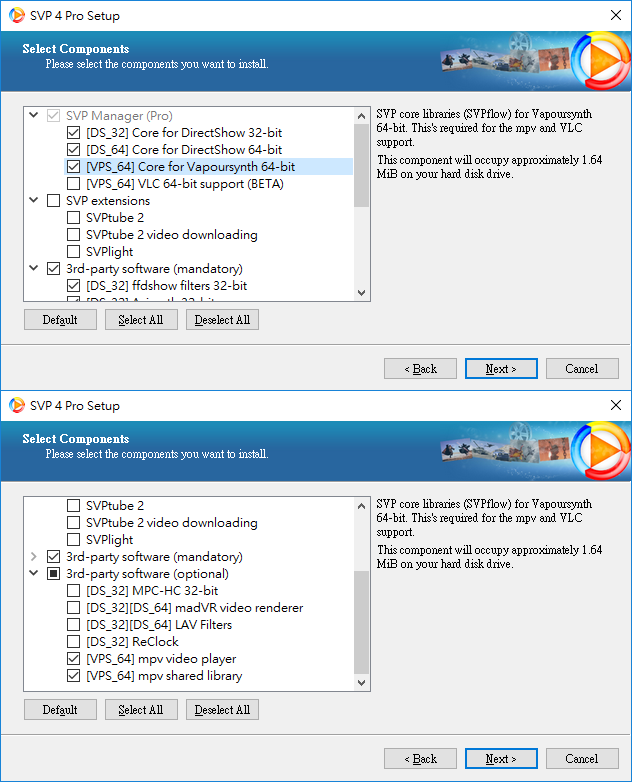The width and height of the screenshot is (632, 783).
Task: Click the SVP logo icon in the upper title bar
Action: coord(16,15)
